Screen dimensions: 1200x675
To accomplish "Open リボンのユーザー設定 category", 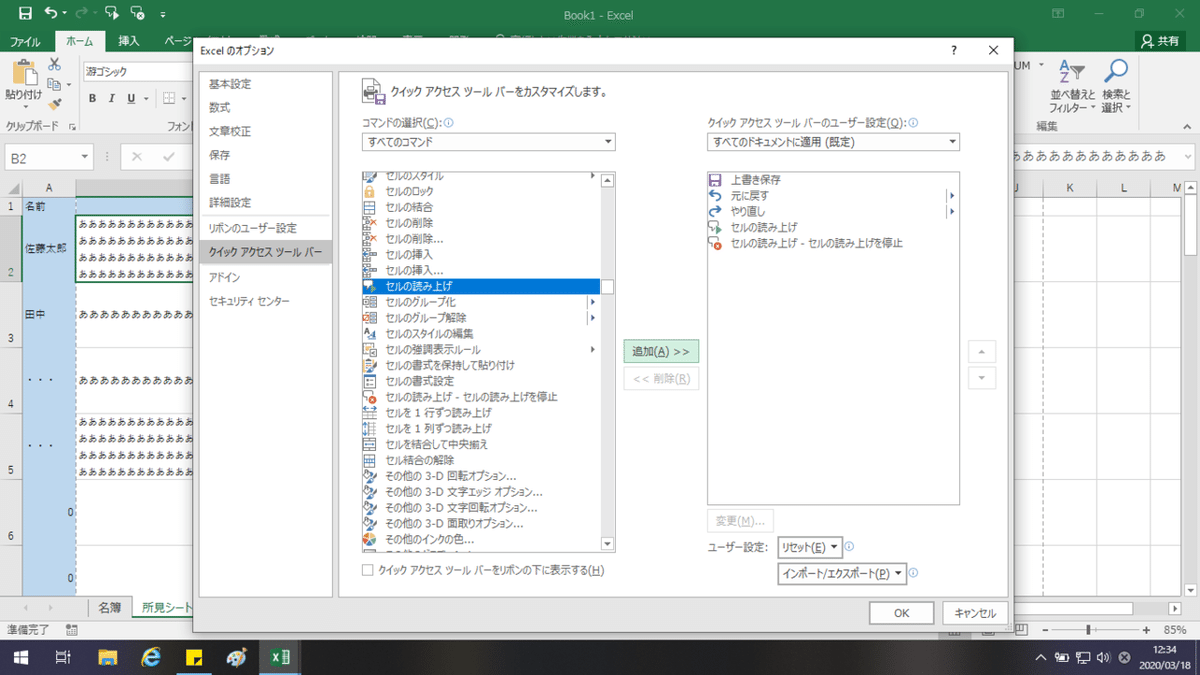I will pos(252,228).
